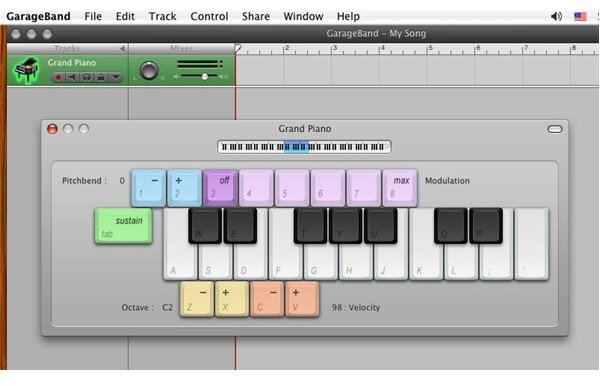Raise the octave with X key
The width and height of the screenshot is (600, 386).
coord(232,299)
